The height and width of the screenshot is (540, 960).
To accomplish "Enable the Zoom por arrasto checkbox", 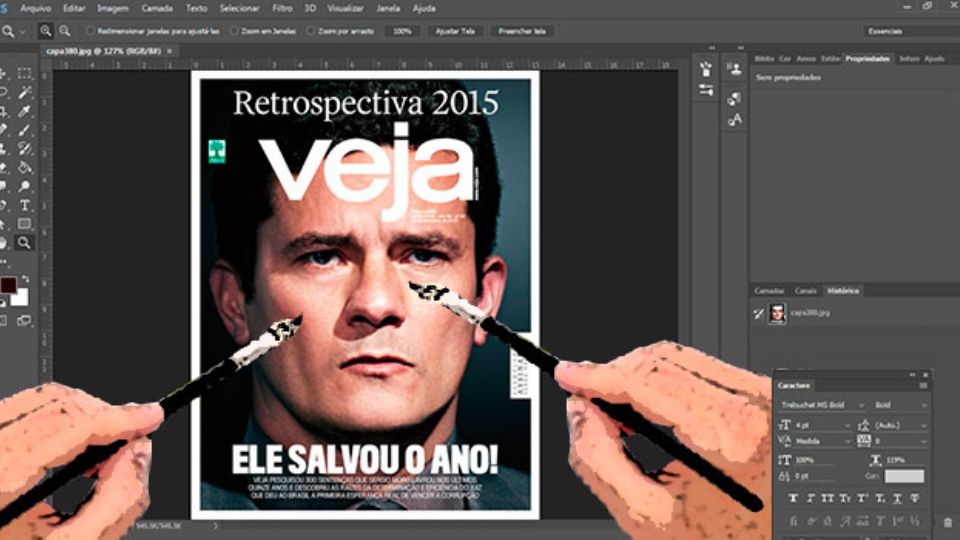I will (310, 31).
